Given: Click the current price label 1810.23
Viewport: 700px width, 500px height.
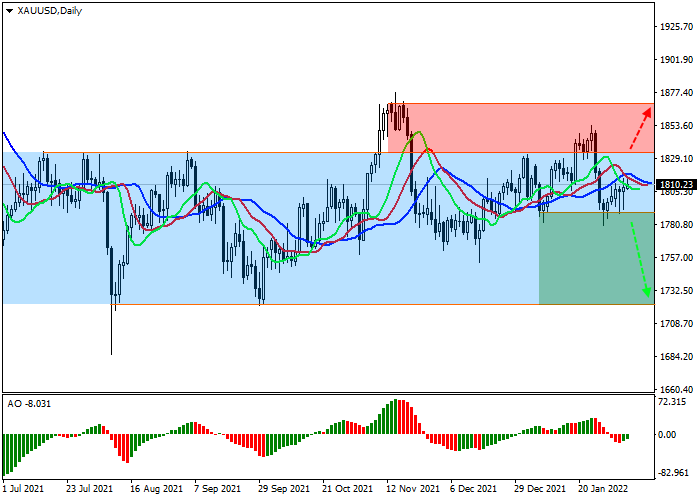Looking at the screenshot, I should (677, 184).
